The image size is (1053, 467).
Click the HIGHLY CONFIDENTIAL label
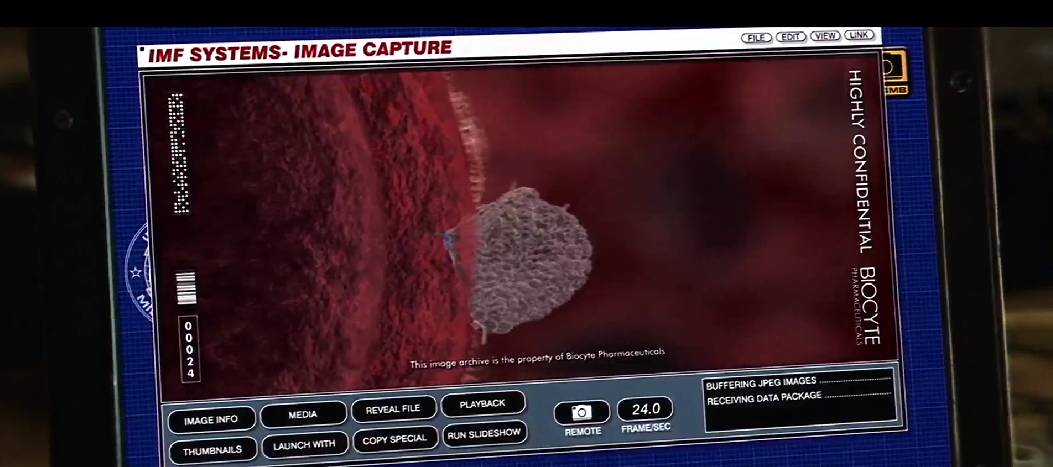(x=860, y=161)
